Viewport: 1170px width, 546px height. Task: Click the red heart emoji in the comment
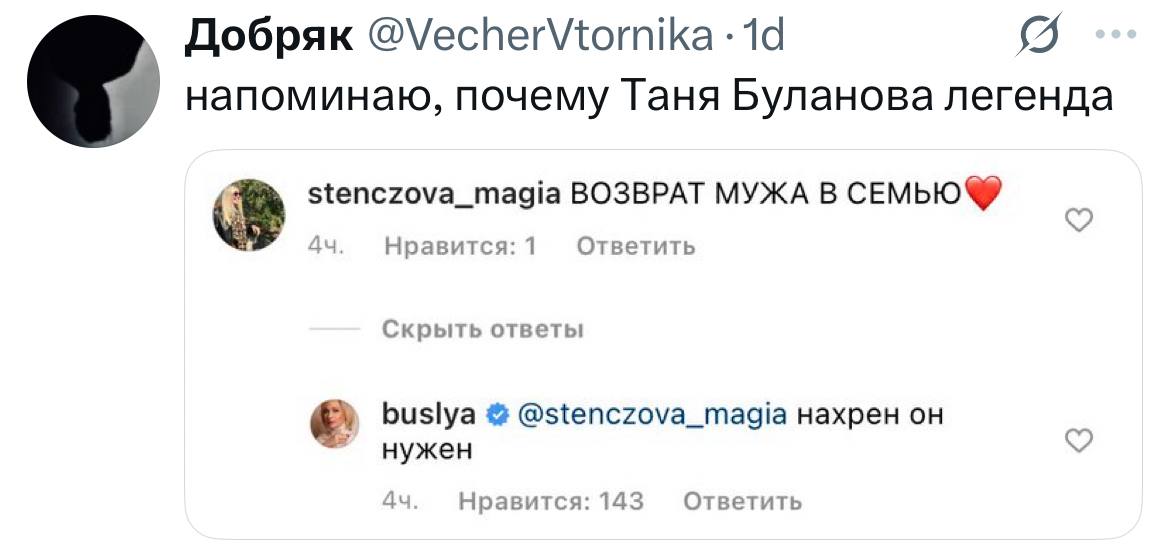981,193
